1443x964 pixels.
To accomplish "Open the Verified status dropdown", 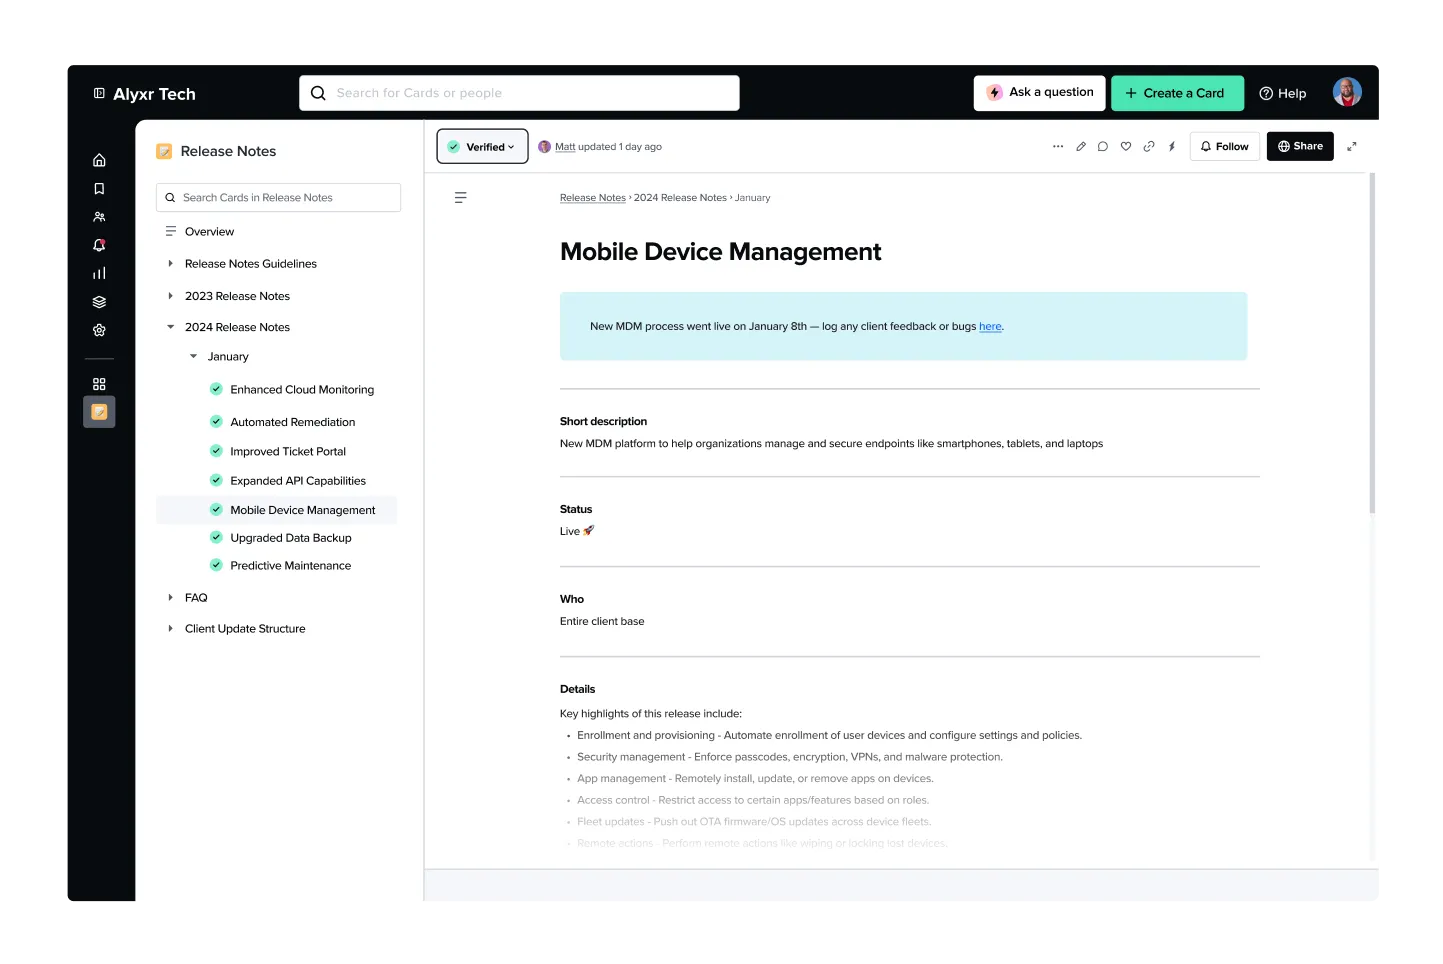I will tap(482, 146).
